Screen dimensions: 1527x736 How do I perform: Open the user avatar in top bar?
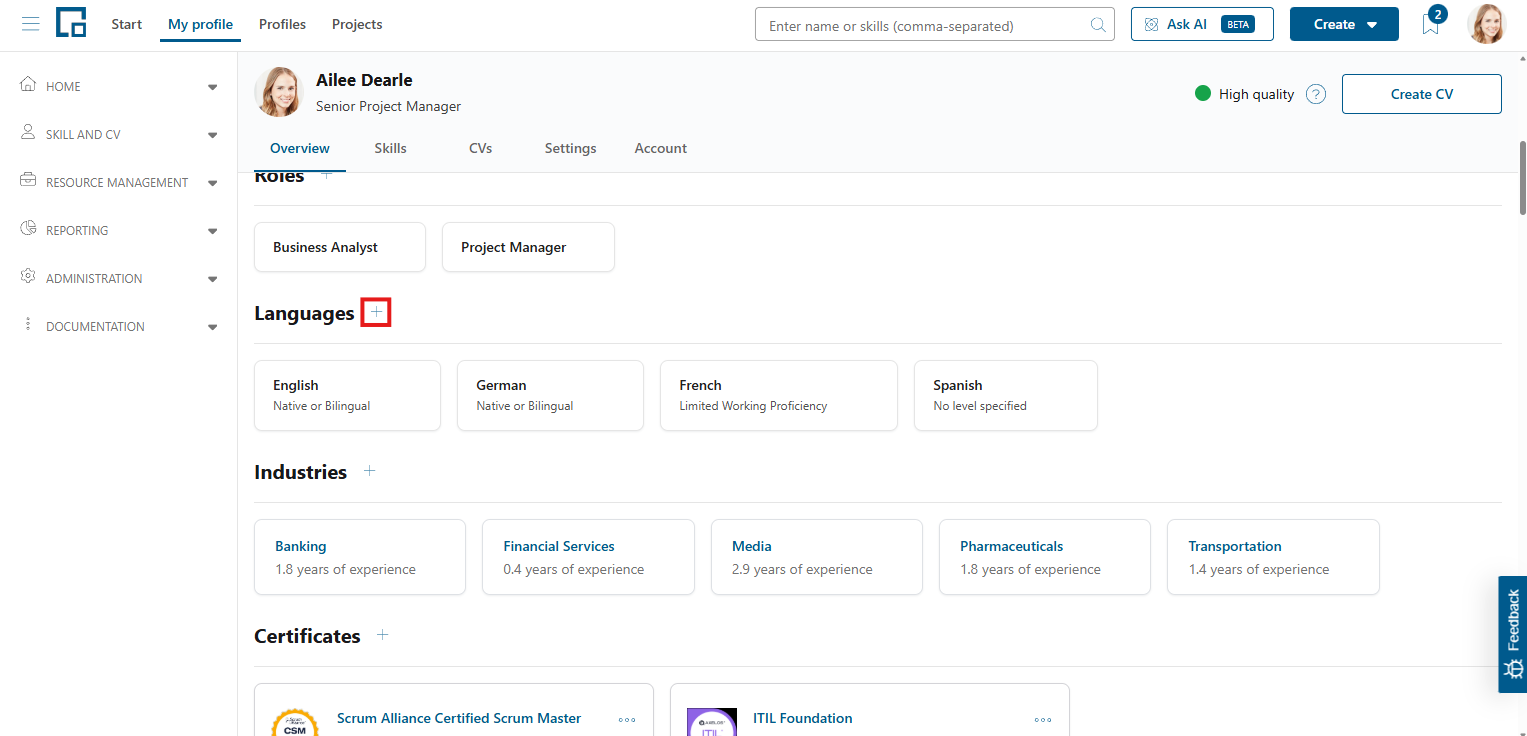tap(1486, 24)
